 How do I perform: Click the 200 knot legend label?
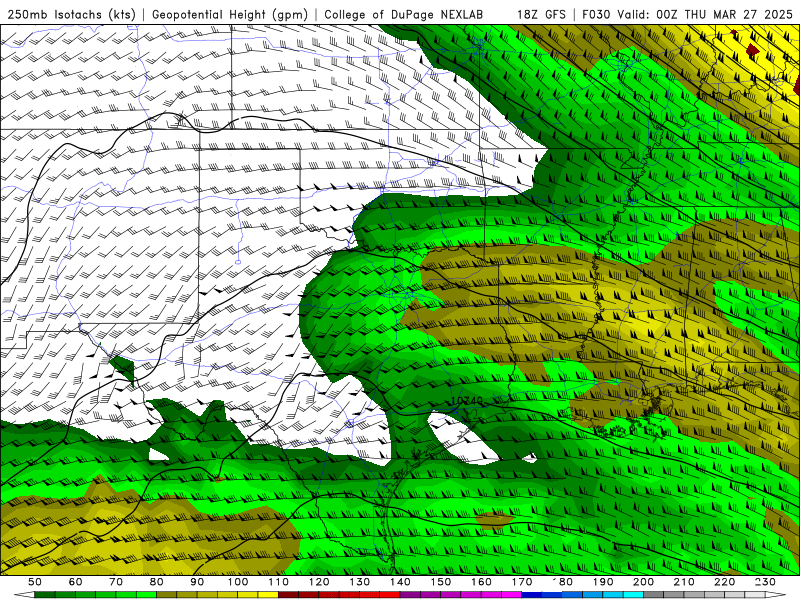coord(644,582)
